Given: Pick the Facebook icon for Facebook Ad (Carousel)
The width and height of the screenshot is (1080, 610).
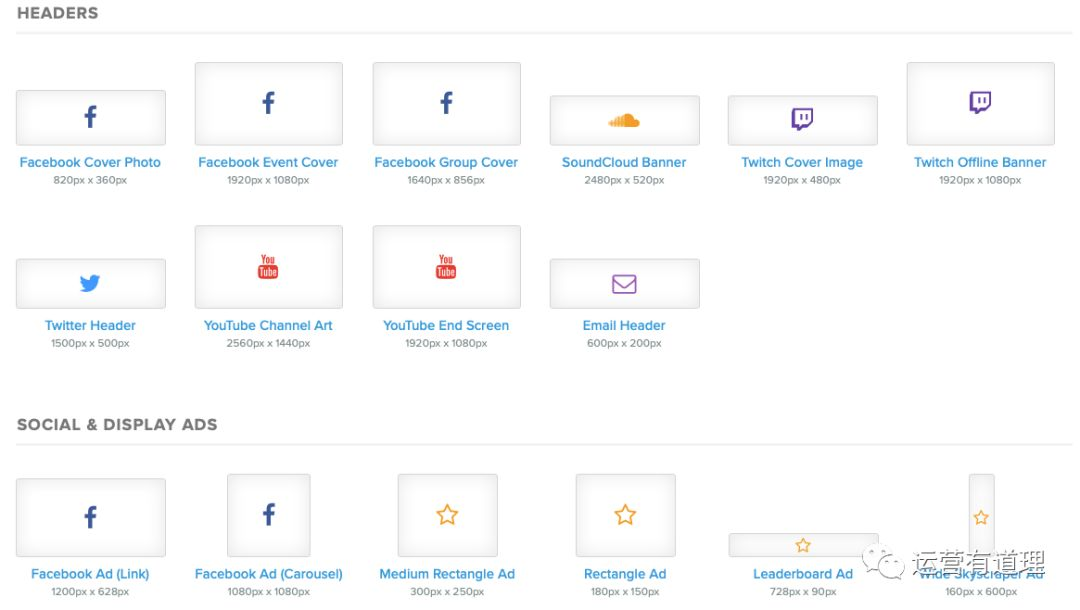Looking at the screenshot, I should click(269, 514).
